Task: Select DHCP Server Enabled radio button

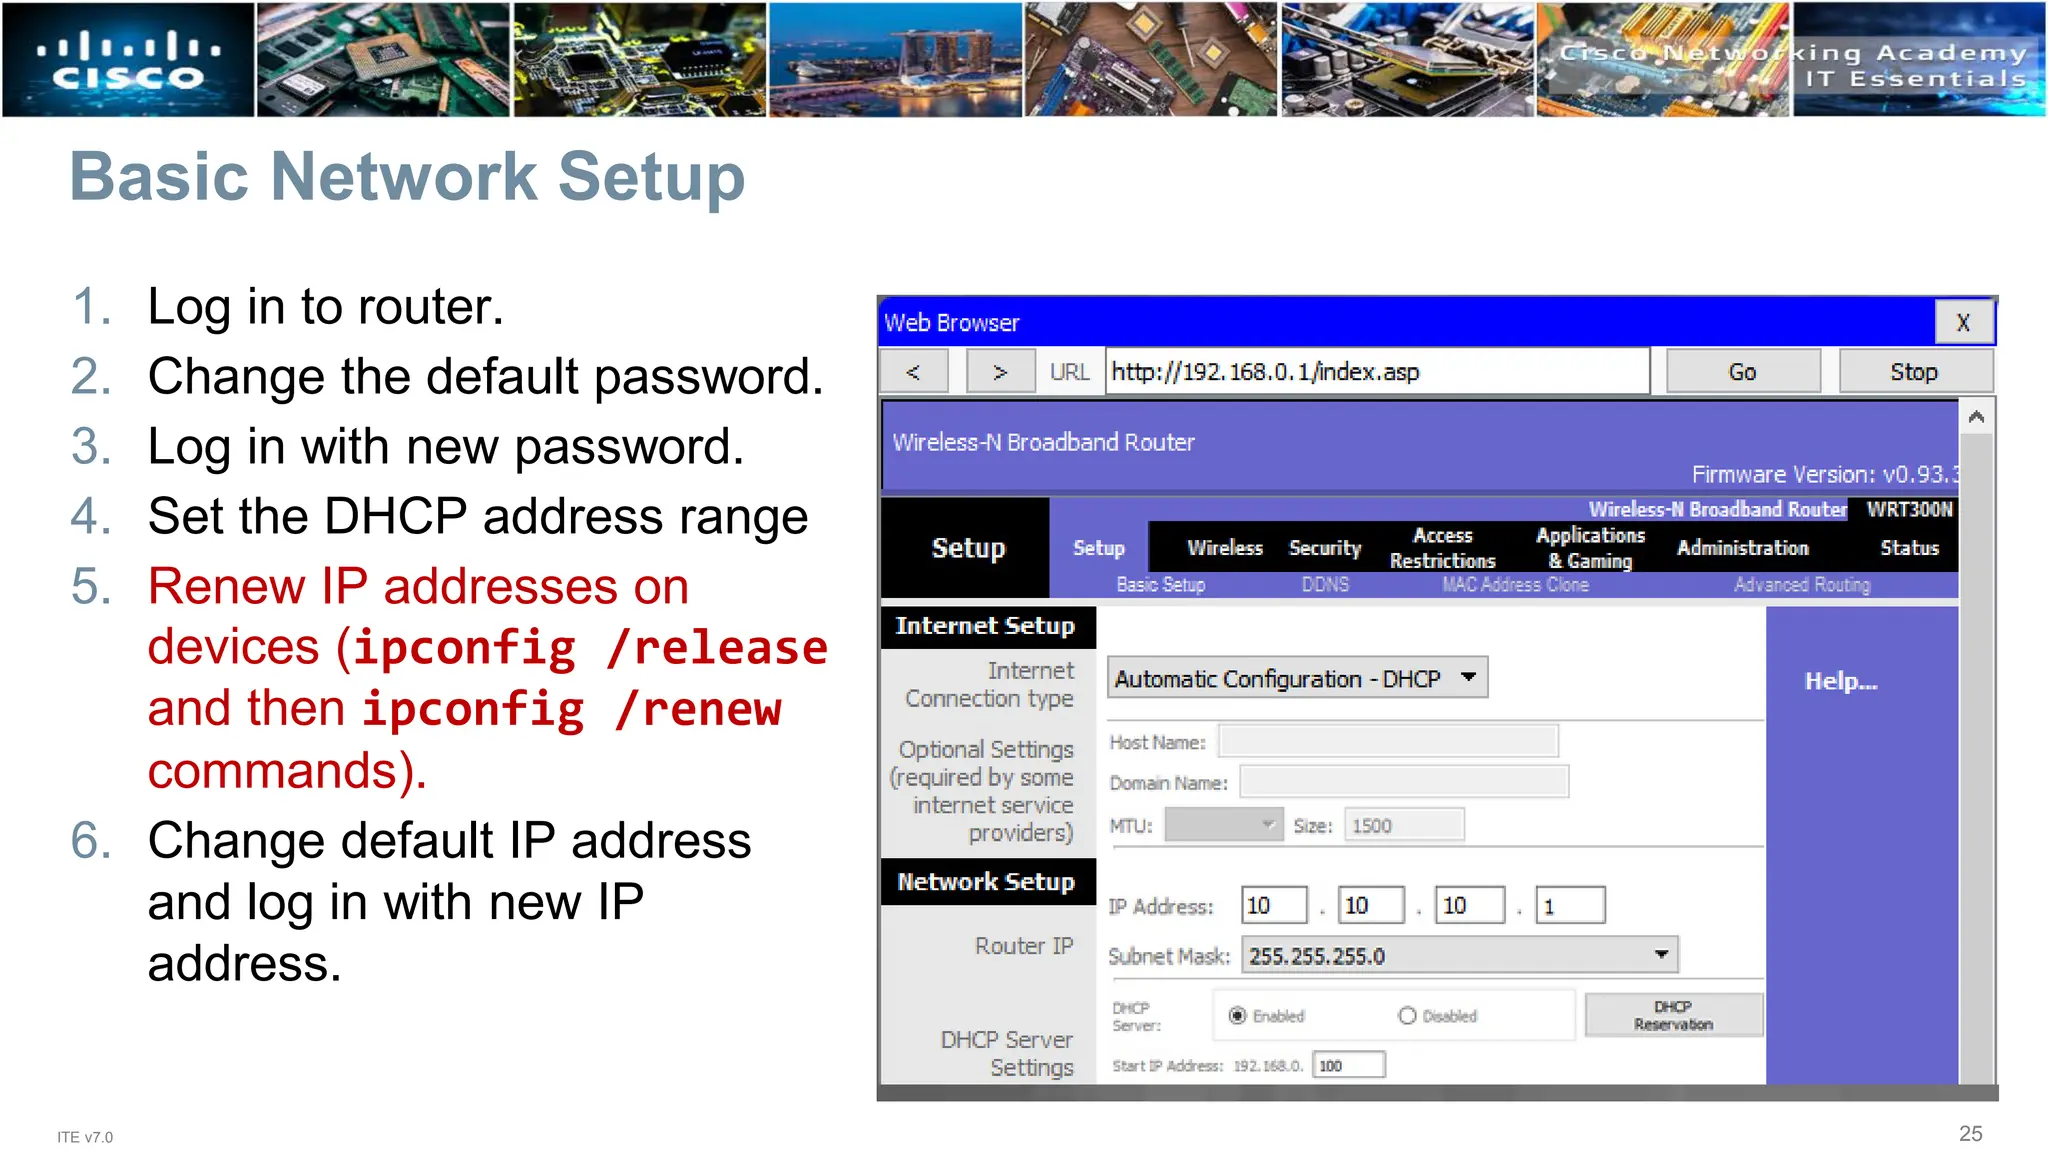Action: point(1237,1015)
